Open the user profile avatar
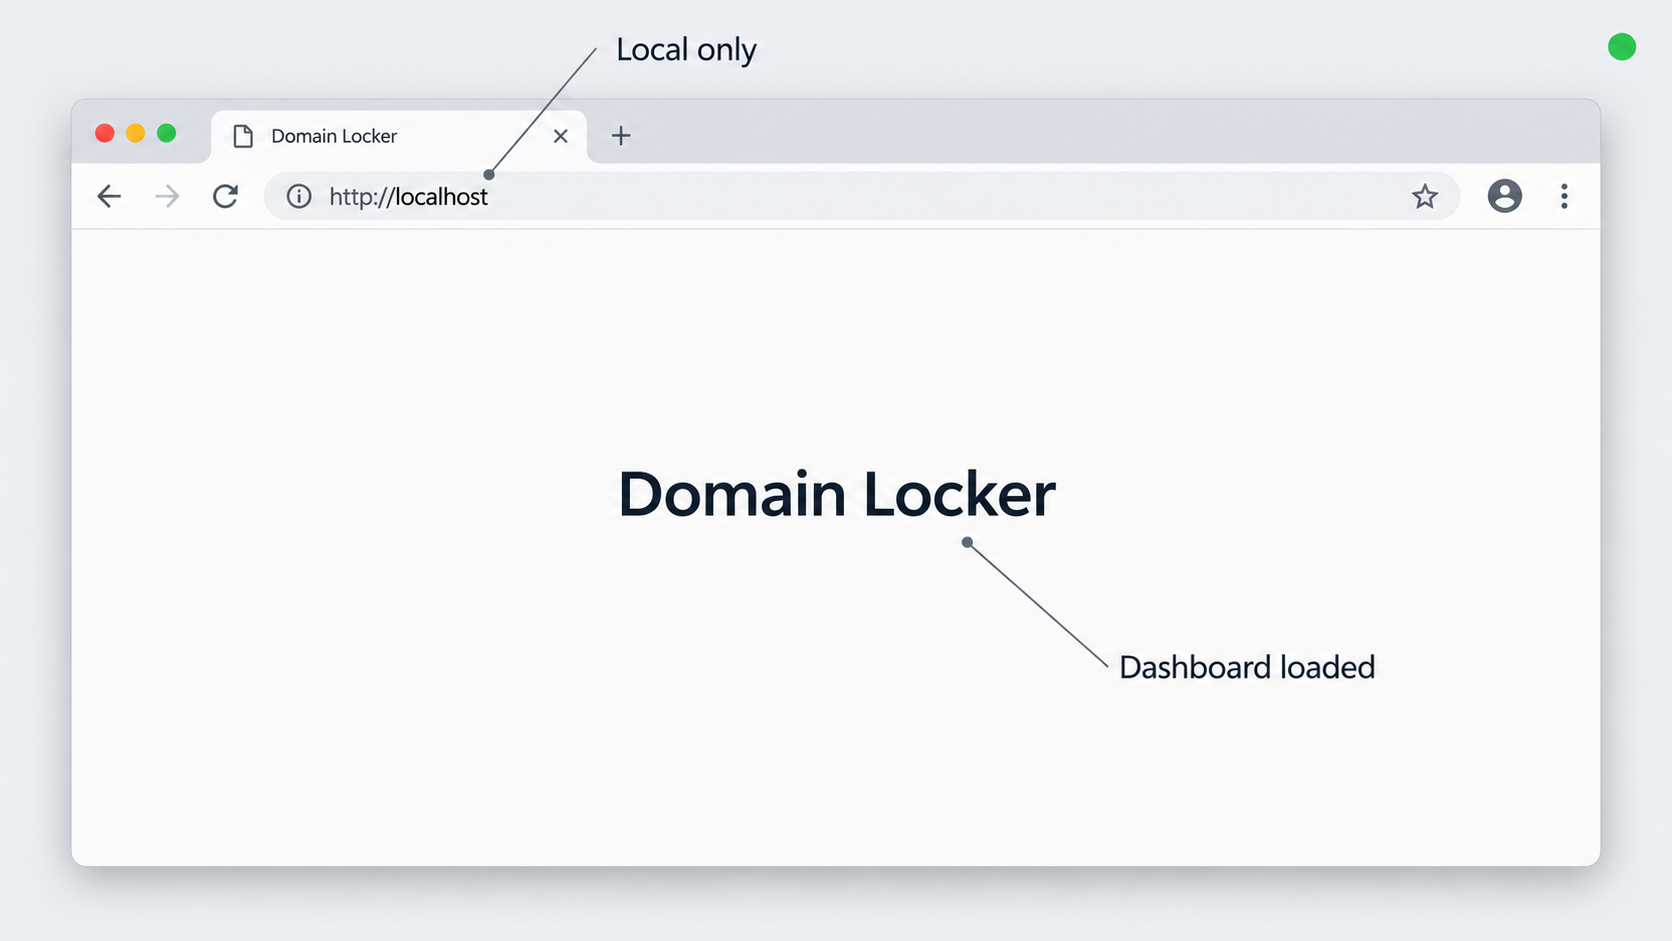The height and width of the screenshot is (941, 1672). pyautogui.click(x=1504, y=196)
